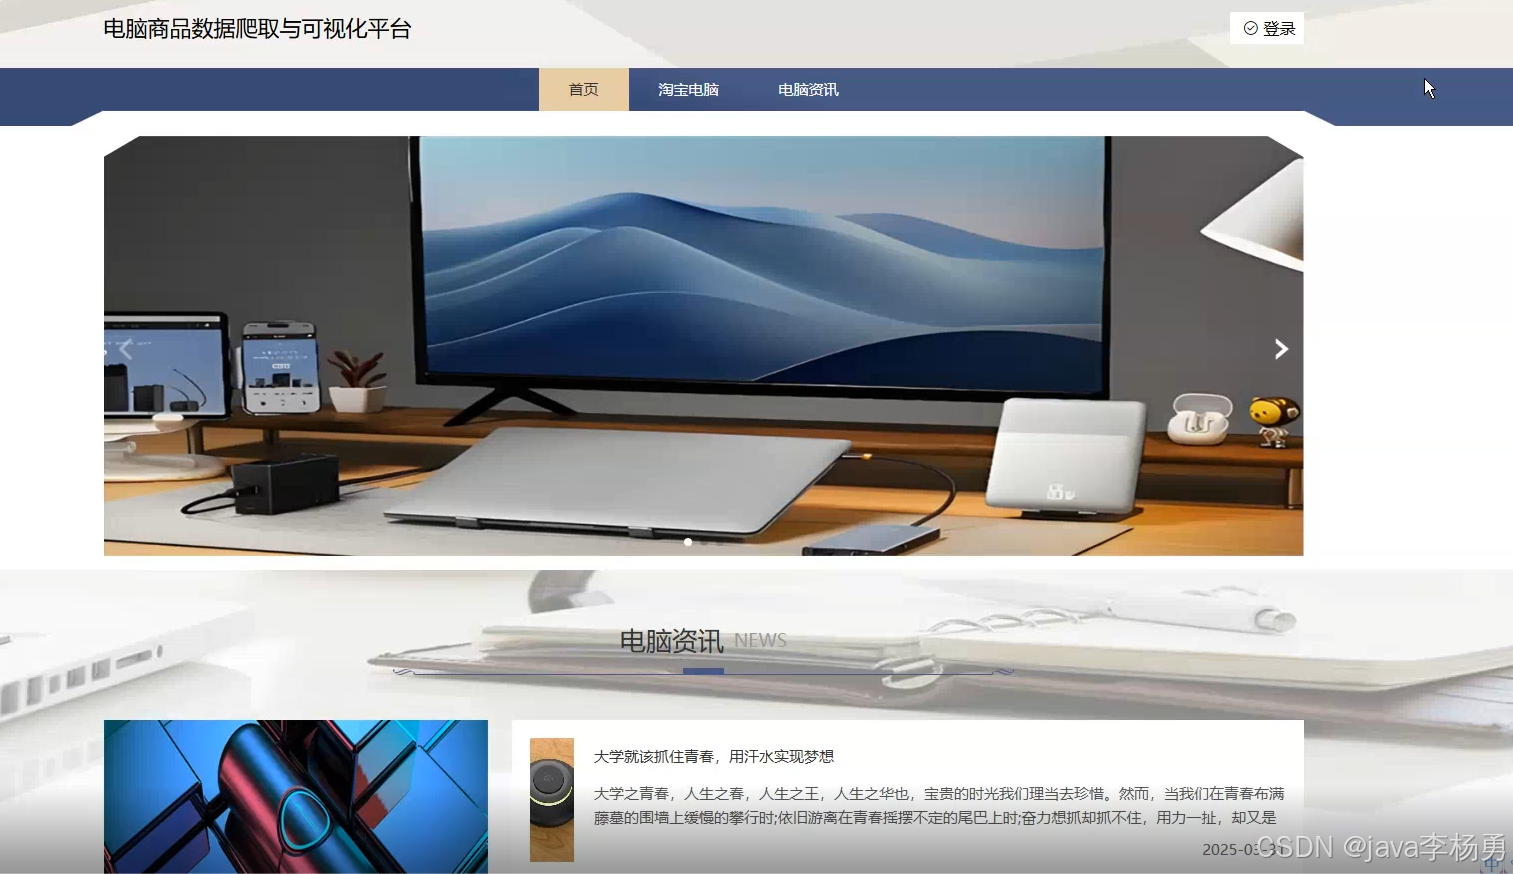Click the previous arrow on the banner carousel
Viewport: 1513px width, 874px height.
126,348
